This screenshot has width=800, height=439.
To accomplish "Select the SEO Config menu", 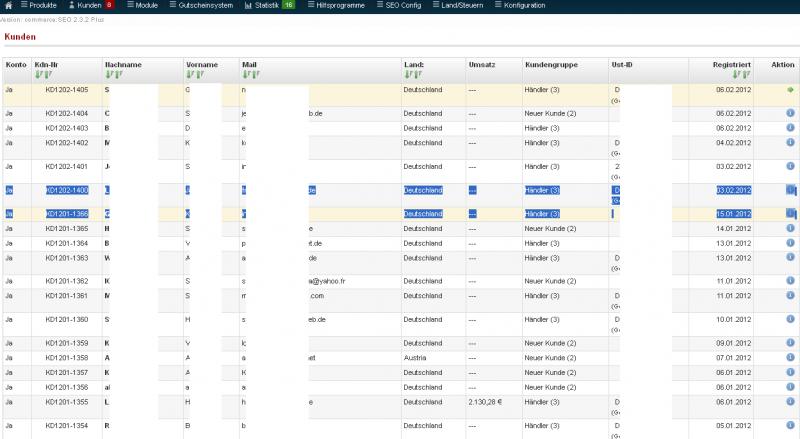I will (405, 6).
